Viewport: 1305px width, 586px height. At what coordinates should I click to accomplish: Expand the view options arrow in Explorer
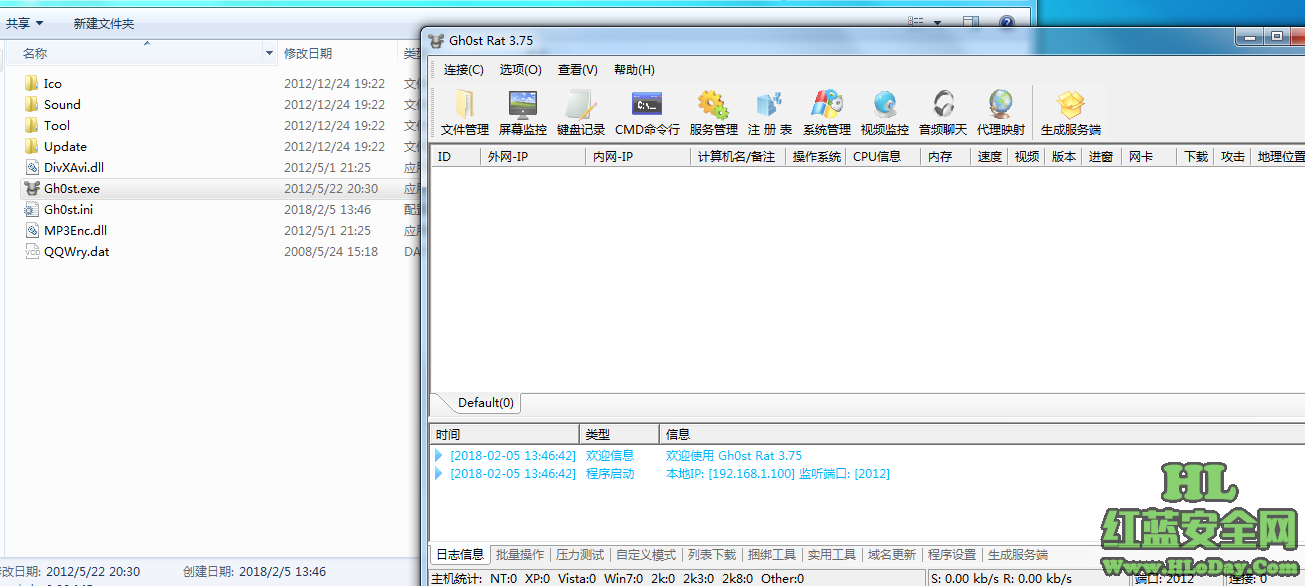(x=938, y=22)
